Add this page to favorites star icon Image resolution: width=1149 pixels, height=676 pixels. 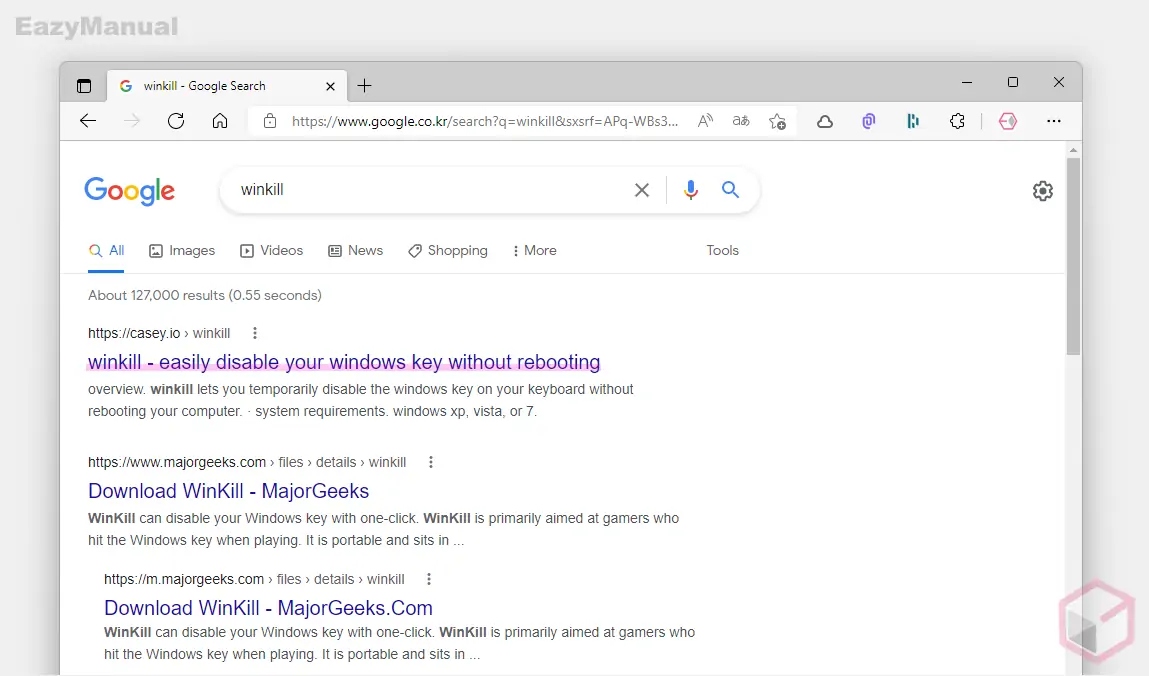pyautogui.click(x=777, y=121)
